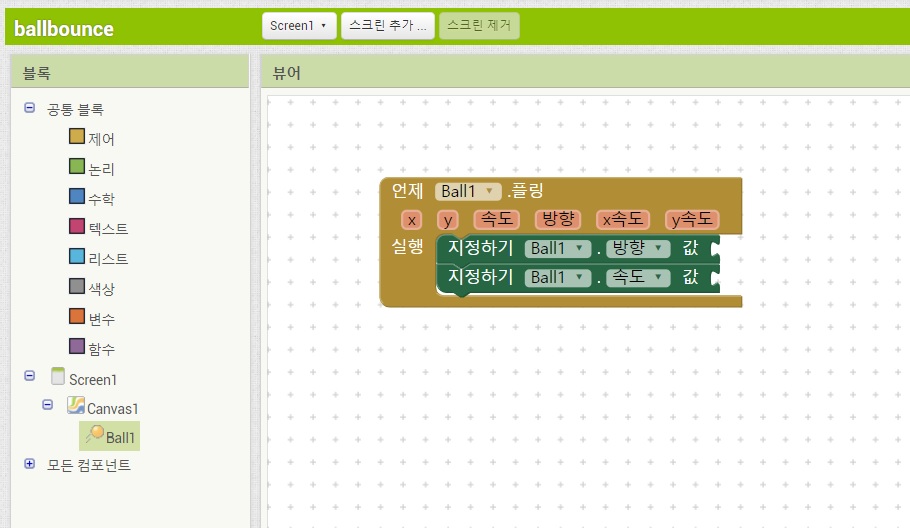Select the y parameter in the fling event
The image size is (910, 528).
[x=448, y=220]
